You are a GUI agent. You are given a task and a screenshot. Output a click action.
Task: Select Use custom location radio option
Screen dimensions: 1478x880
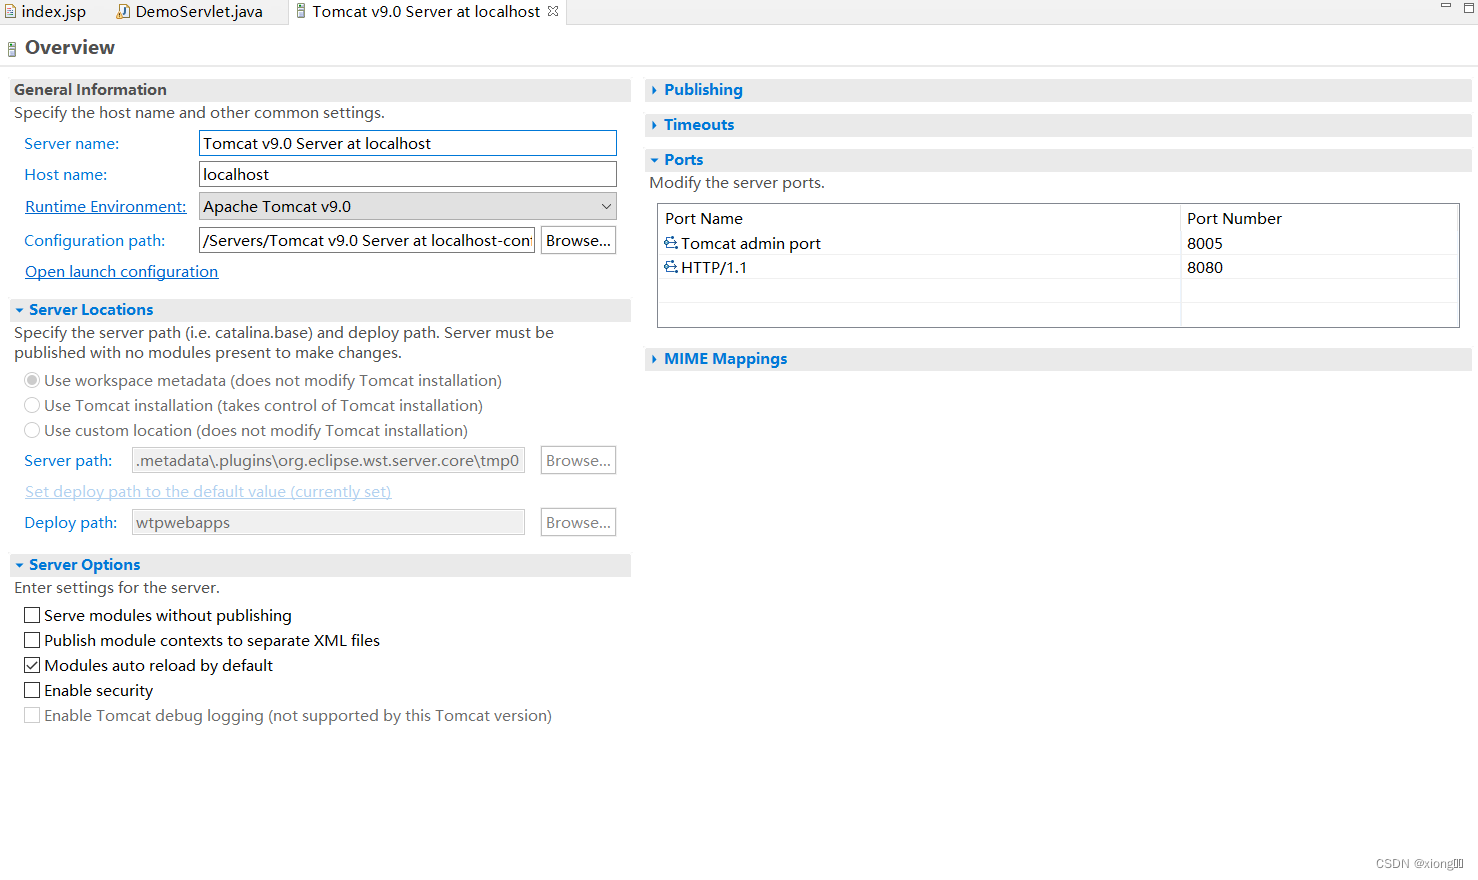[32, 430]
